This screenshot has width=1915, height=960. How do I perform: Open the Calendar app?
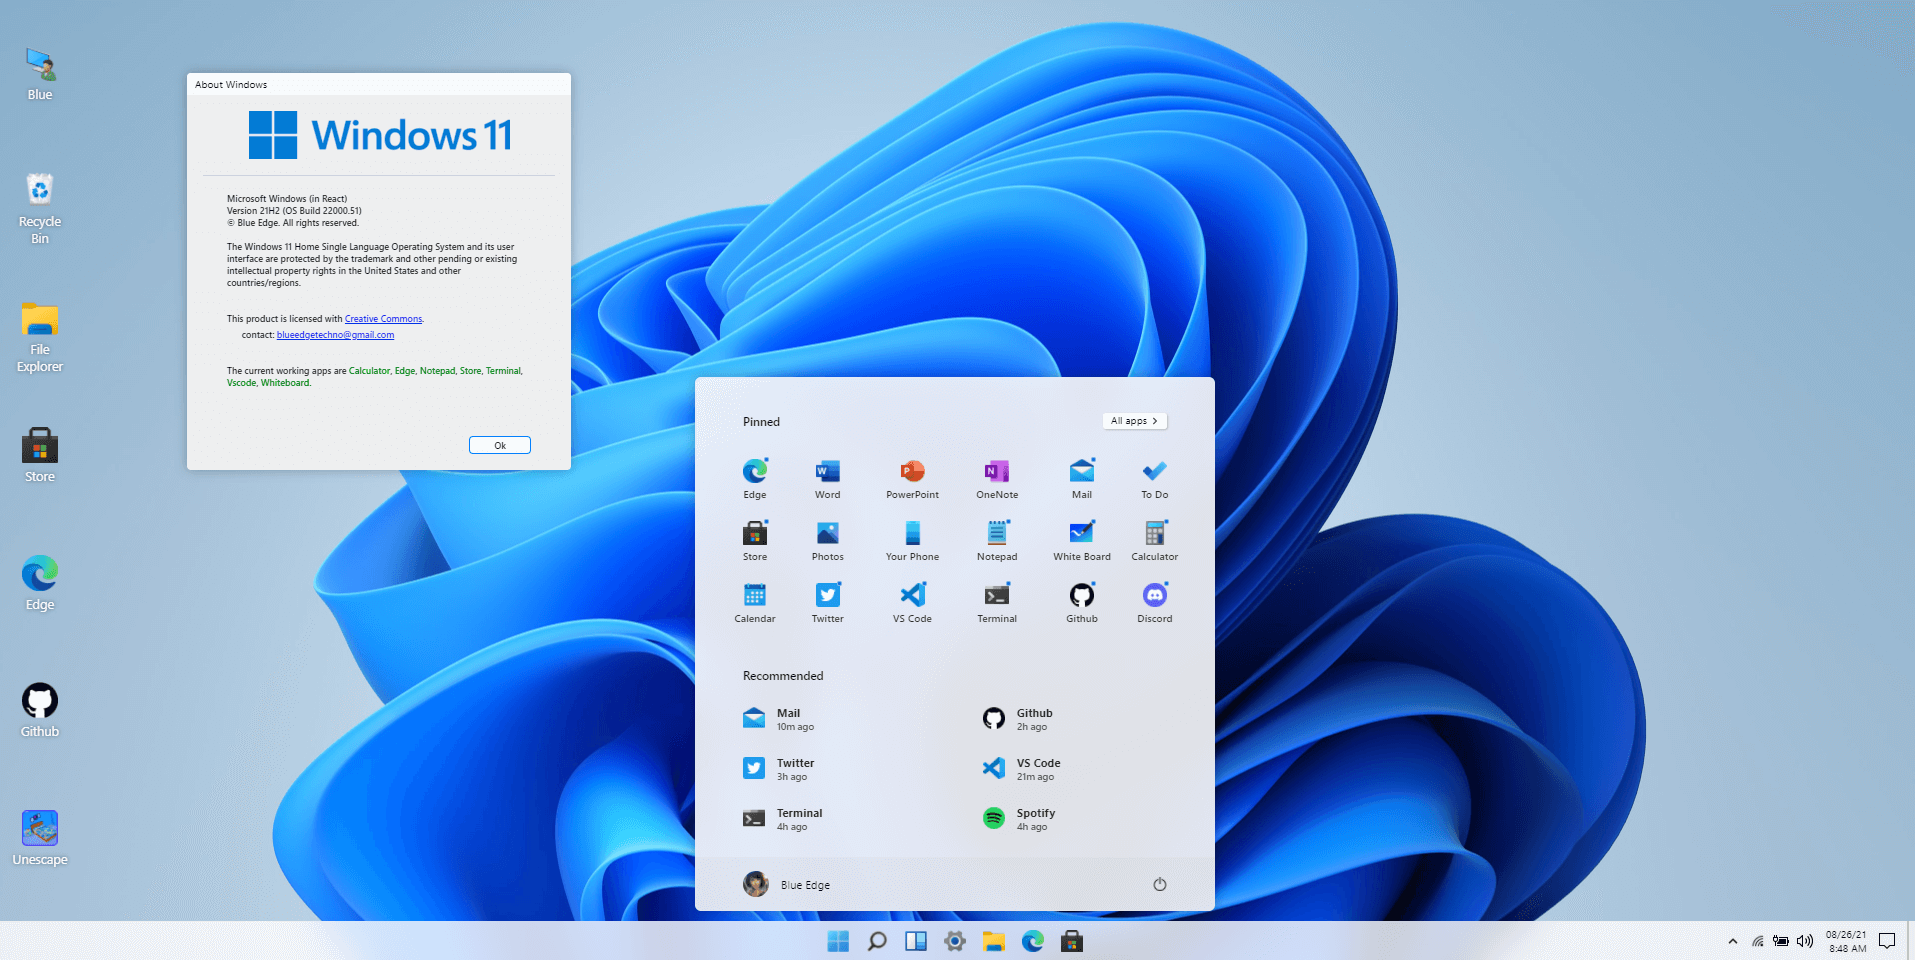(x=755, y=602)
